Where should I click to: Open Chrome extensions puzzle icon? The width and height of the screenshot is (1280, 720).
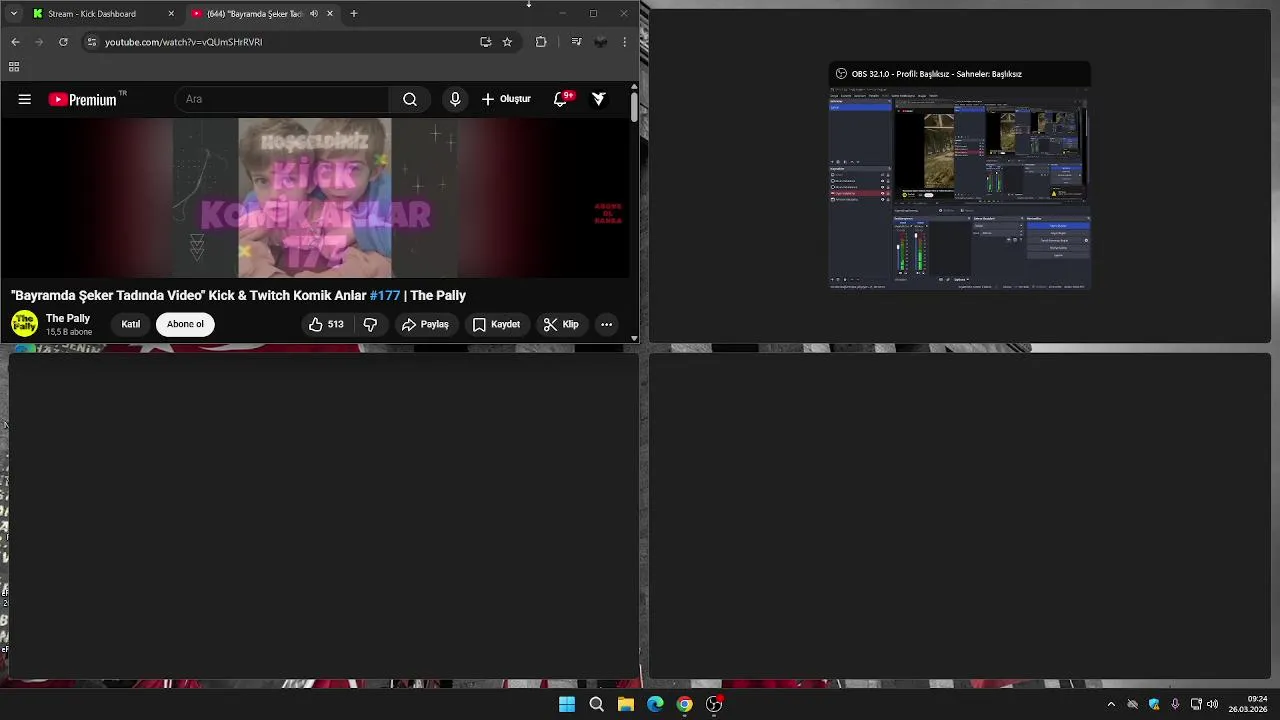[x=541, y=42]
